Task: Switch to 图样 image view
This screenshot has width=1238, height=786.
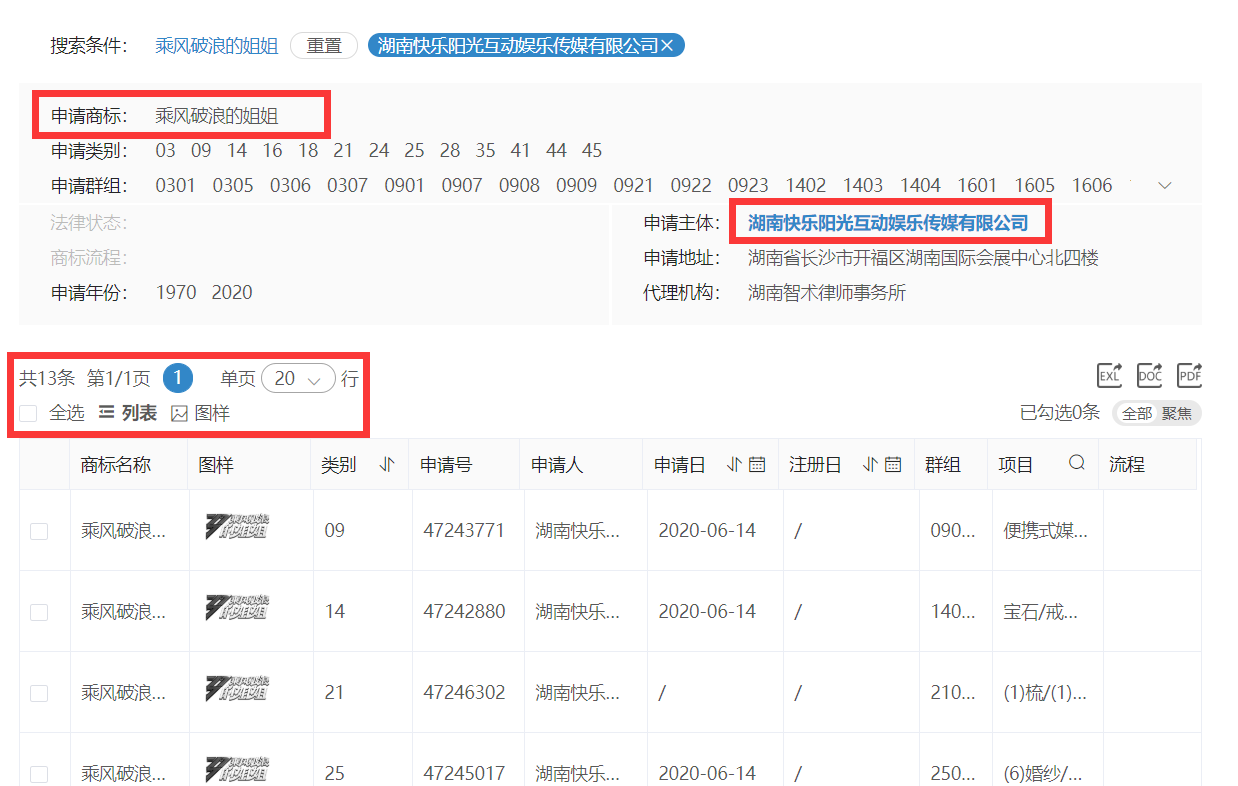Action: click(x=201, y=413)
